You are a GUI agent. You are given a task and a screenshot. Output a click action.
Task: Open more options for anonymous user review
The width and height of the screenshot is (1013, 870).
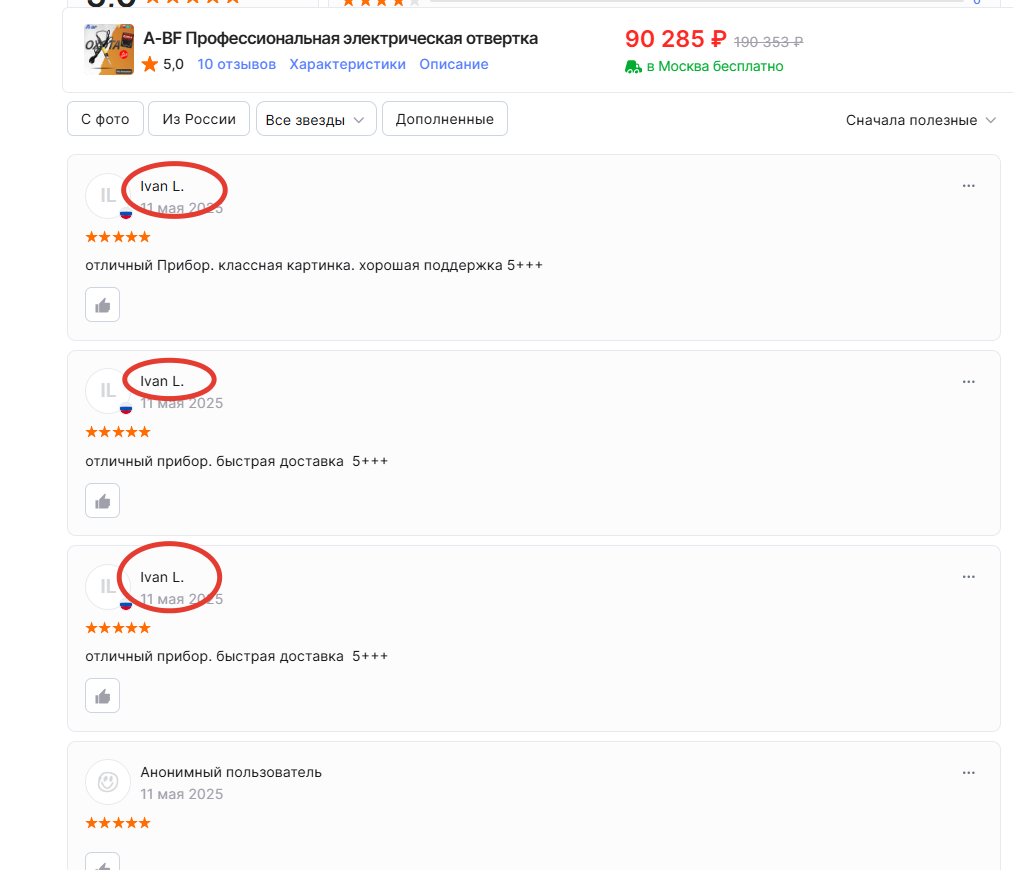968,772
